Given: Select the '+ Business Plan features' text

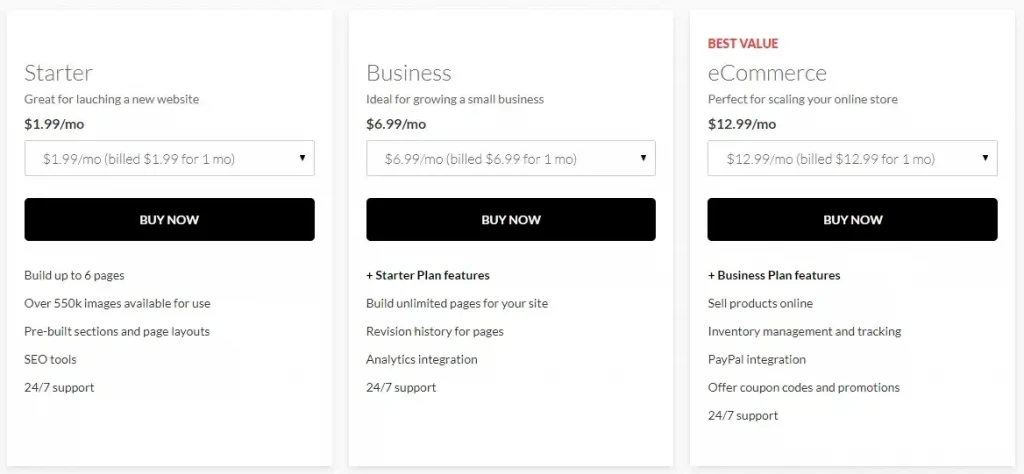Looking at the screenshot, I should point(774,275).
